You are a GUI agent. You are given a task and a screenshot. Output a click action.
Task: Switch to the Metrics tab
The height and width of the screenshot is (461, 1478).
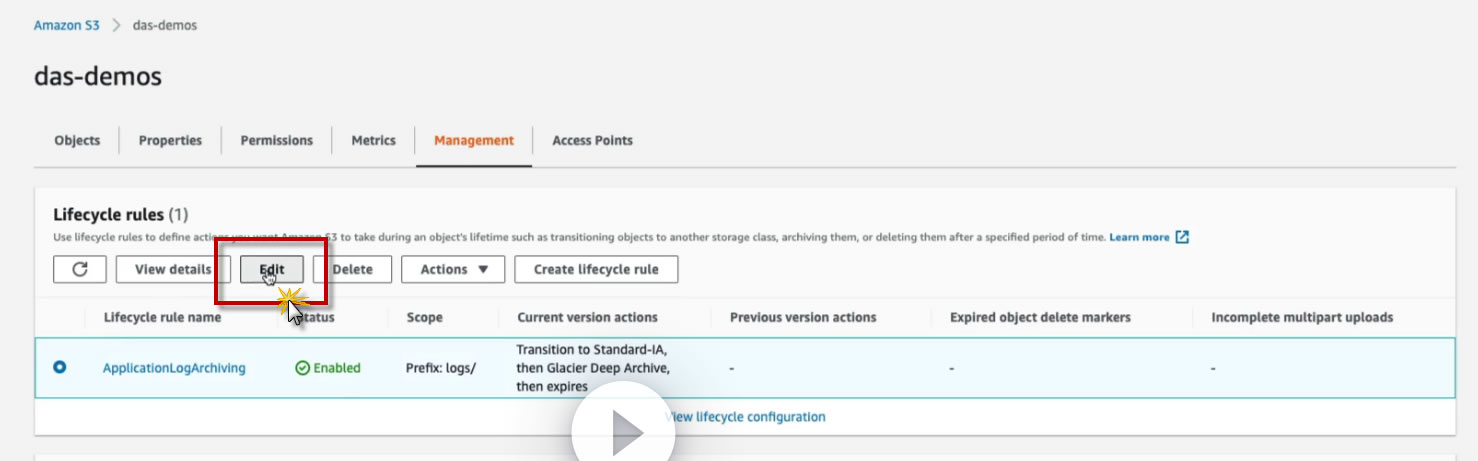[x=373, y=140]
